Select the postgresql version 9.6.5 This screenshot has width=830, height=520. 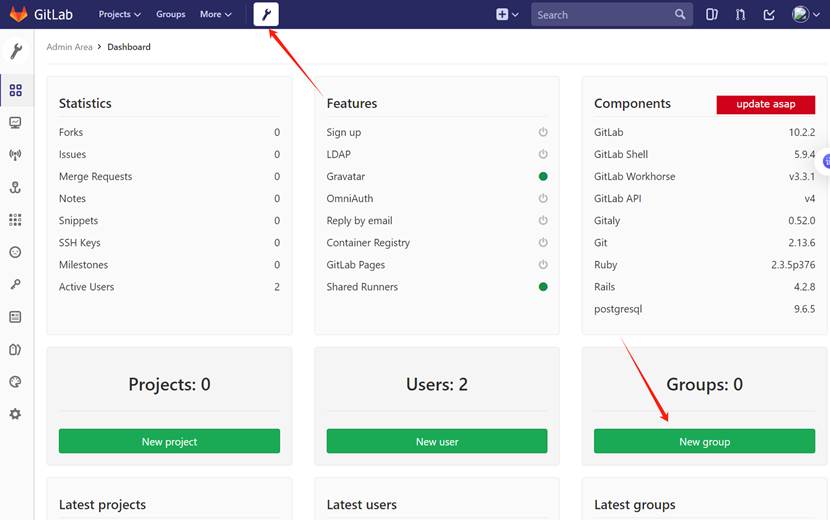pos(804,309)
